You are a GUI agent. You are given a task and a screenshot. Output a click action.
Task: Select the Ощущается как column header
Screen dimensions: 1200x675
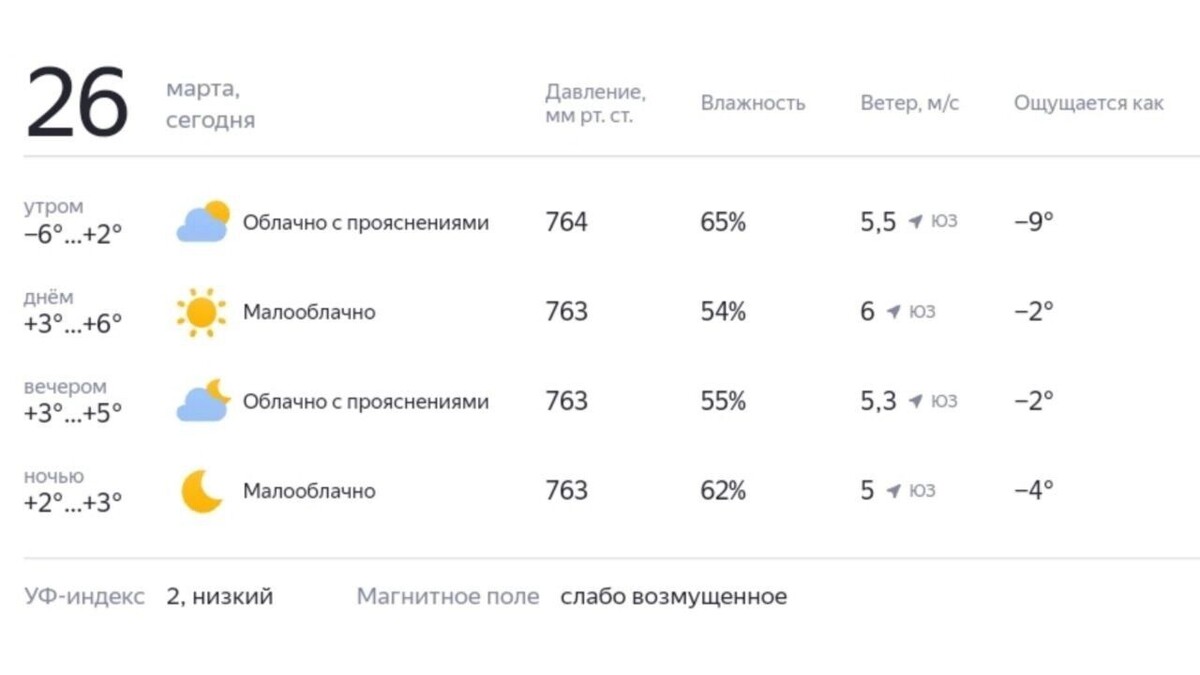[x=1089, y=102]
